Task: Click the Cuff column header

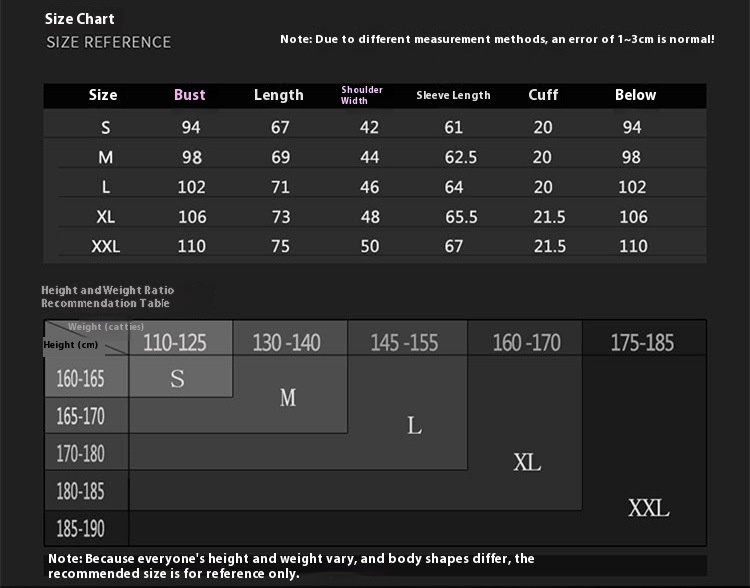Action: click(542, 95)
